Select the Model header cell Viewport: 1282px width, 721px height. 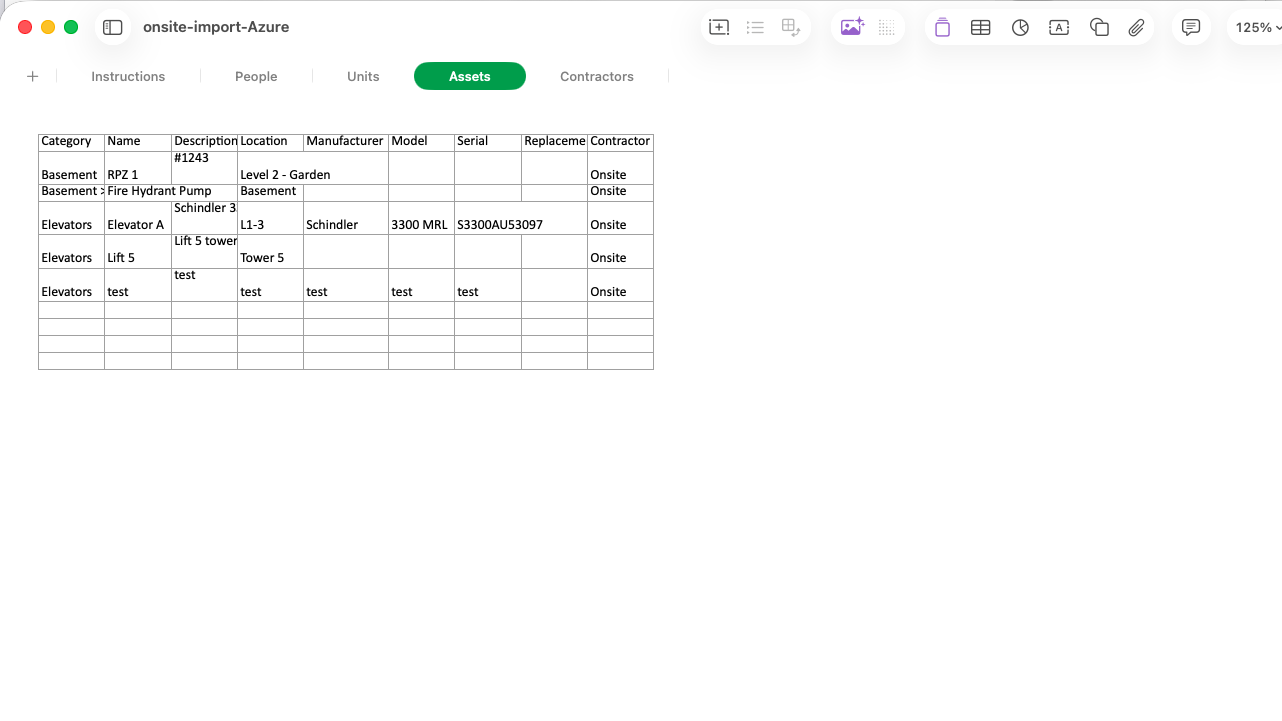point(421,142)
